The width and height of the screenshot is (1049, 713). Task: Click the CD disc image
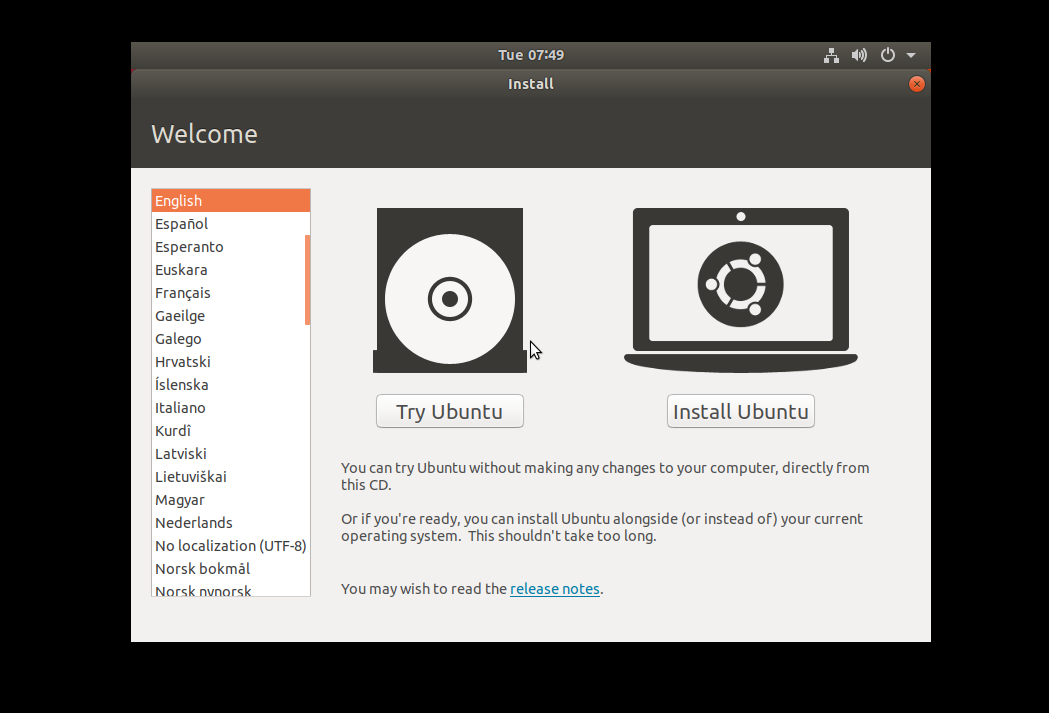(450, 290)
